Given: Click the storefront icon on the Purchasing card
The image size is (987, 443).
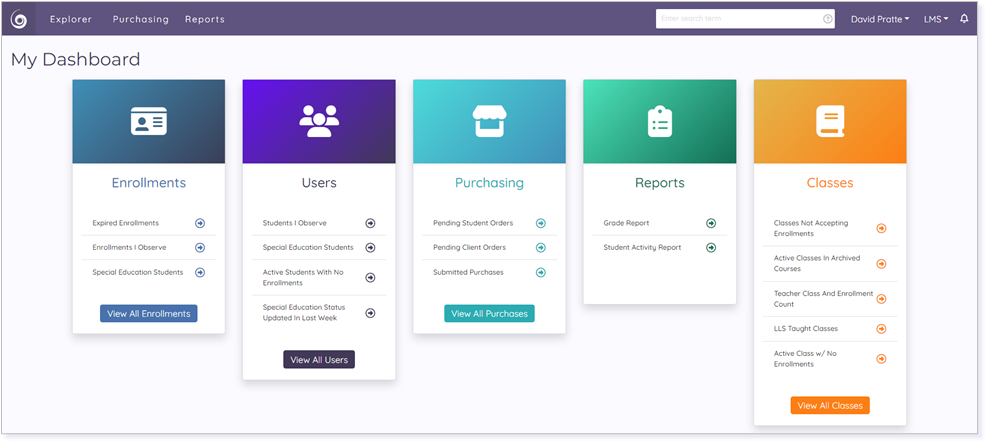Looking at the screenshot, I should pyautogui.click(x=489, y=121).
